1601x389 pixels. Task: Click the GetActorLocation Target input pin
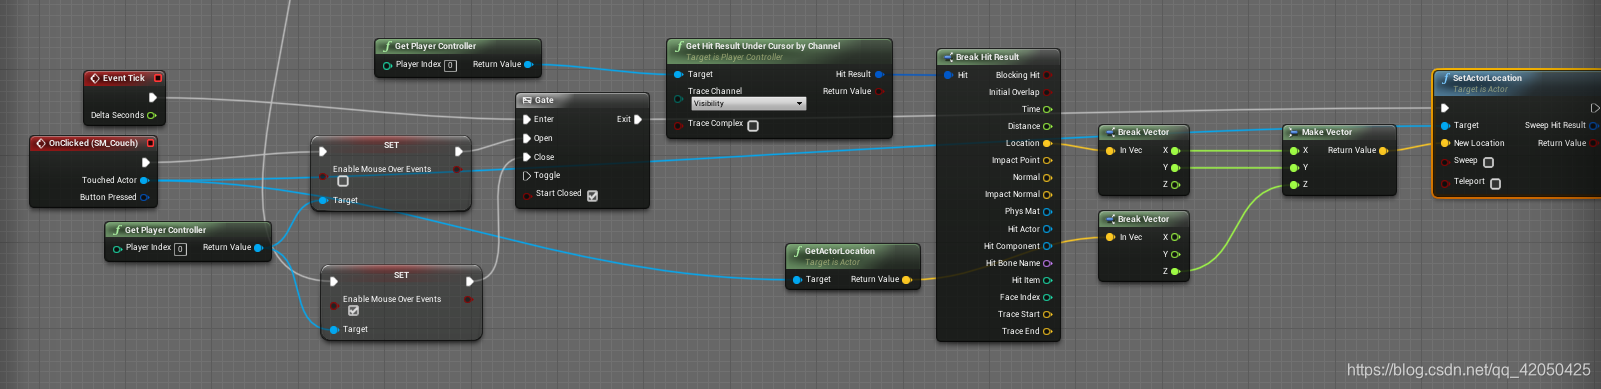tap(797, 279)
